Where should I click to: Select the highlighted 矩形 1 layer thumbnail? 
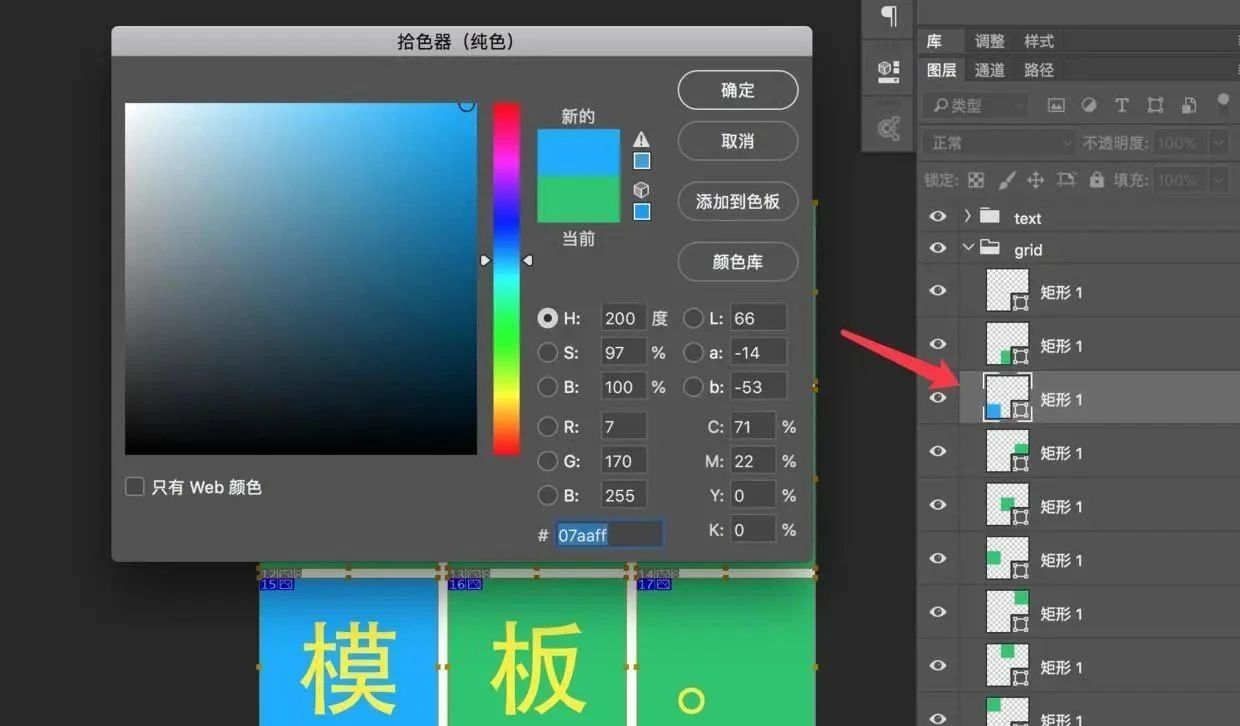(x=1007, y=398)
